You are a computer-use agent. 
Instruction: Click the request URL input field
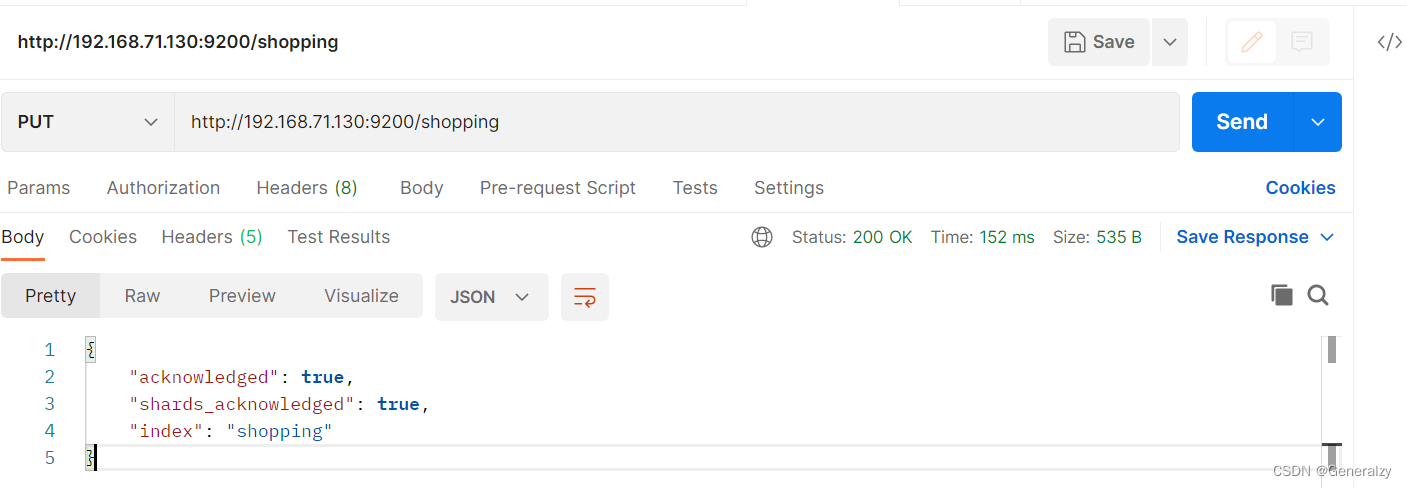[x=677, y=122]
